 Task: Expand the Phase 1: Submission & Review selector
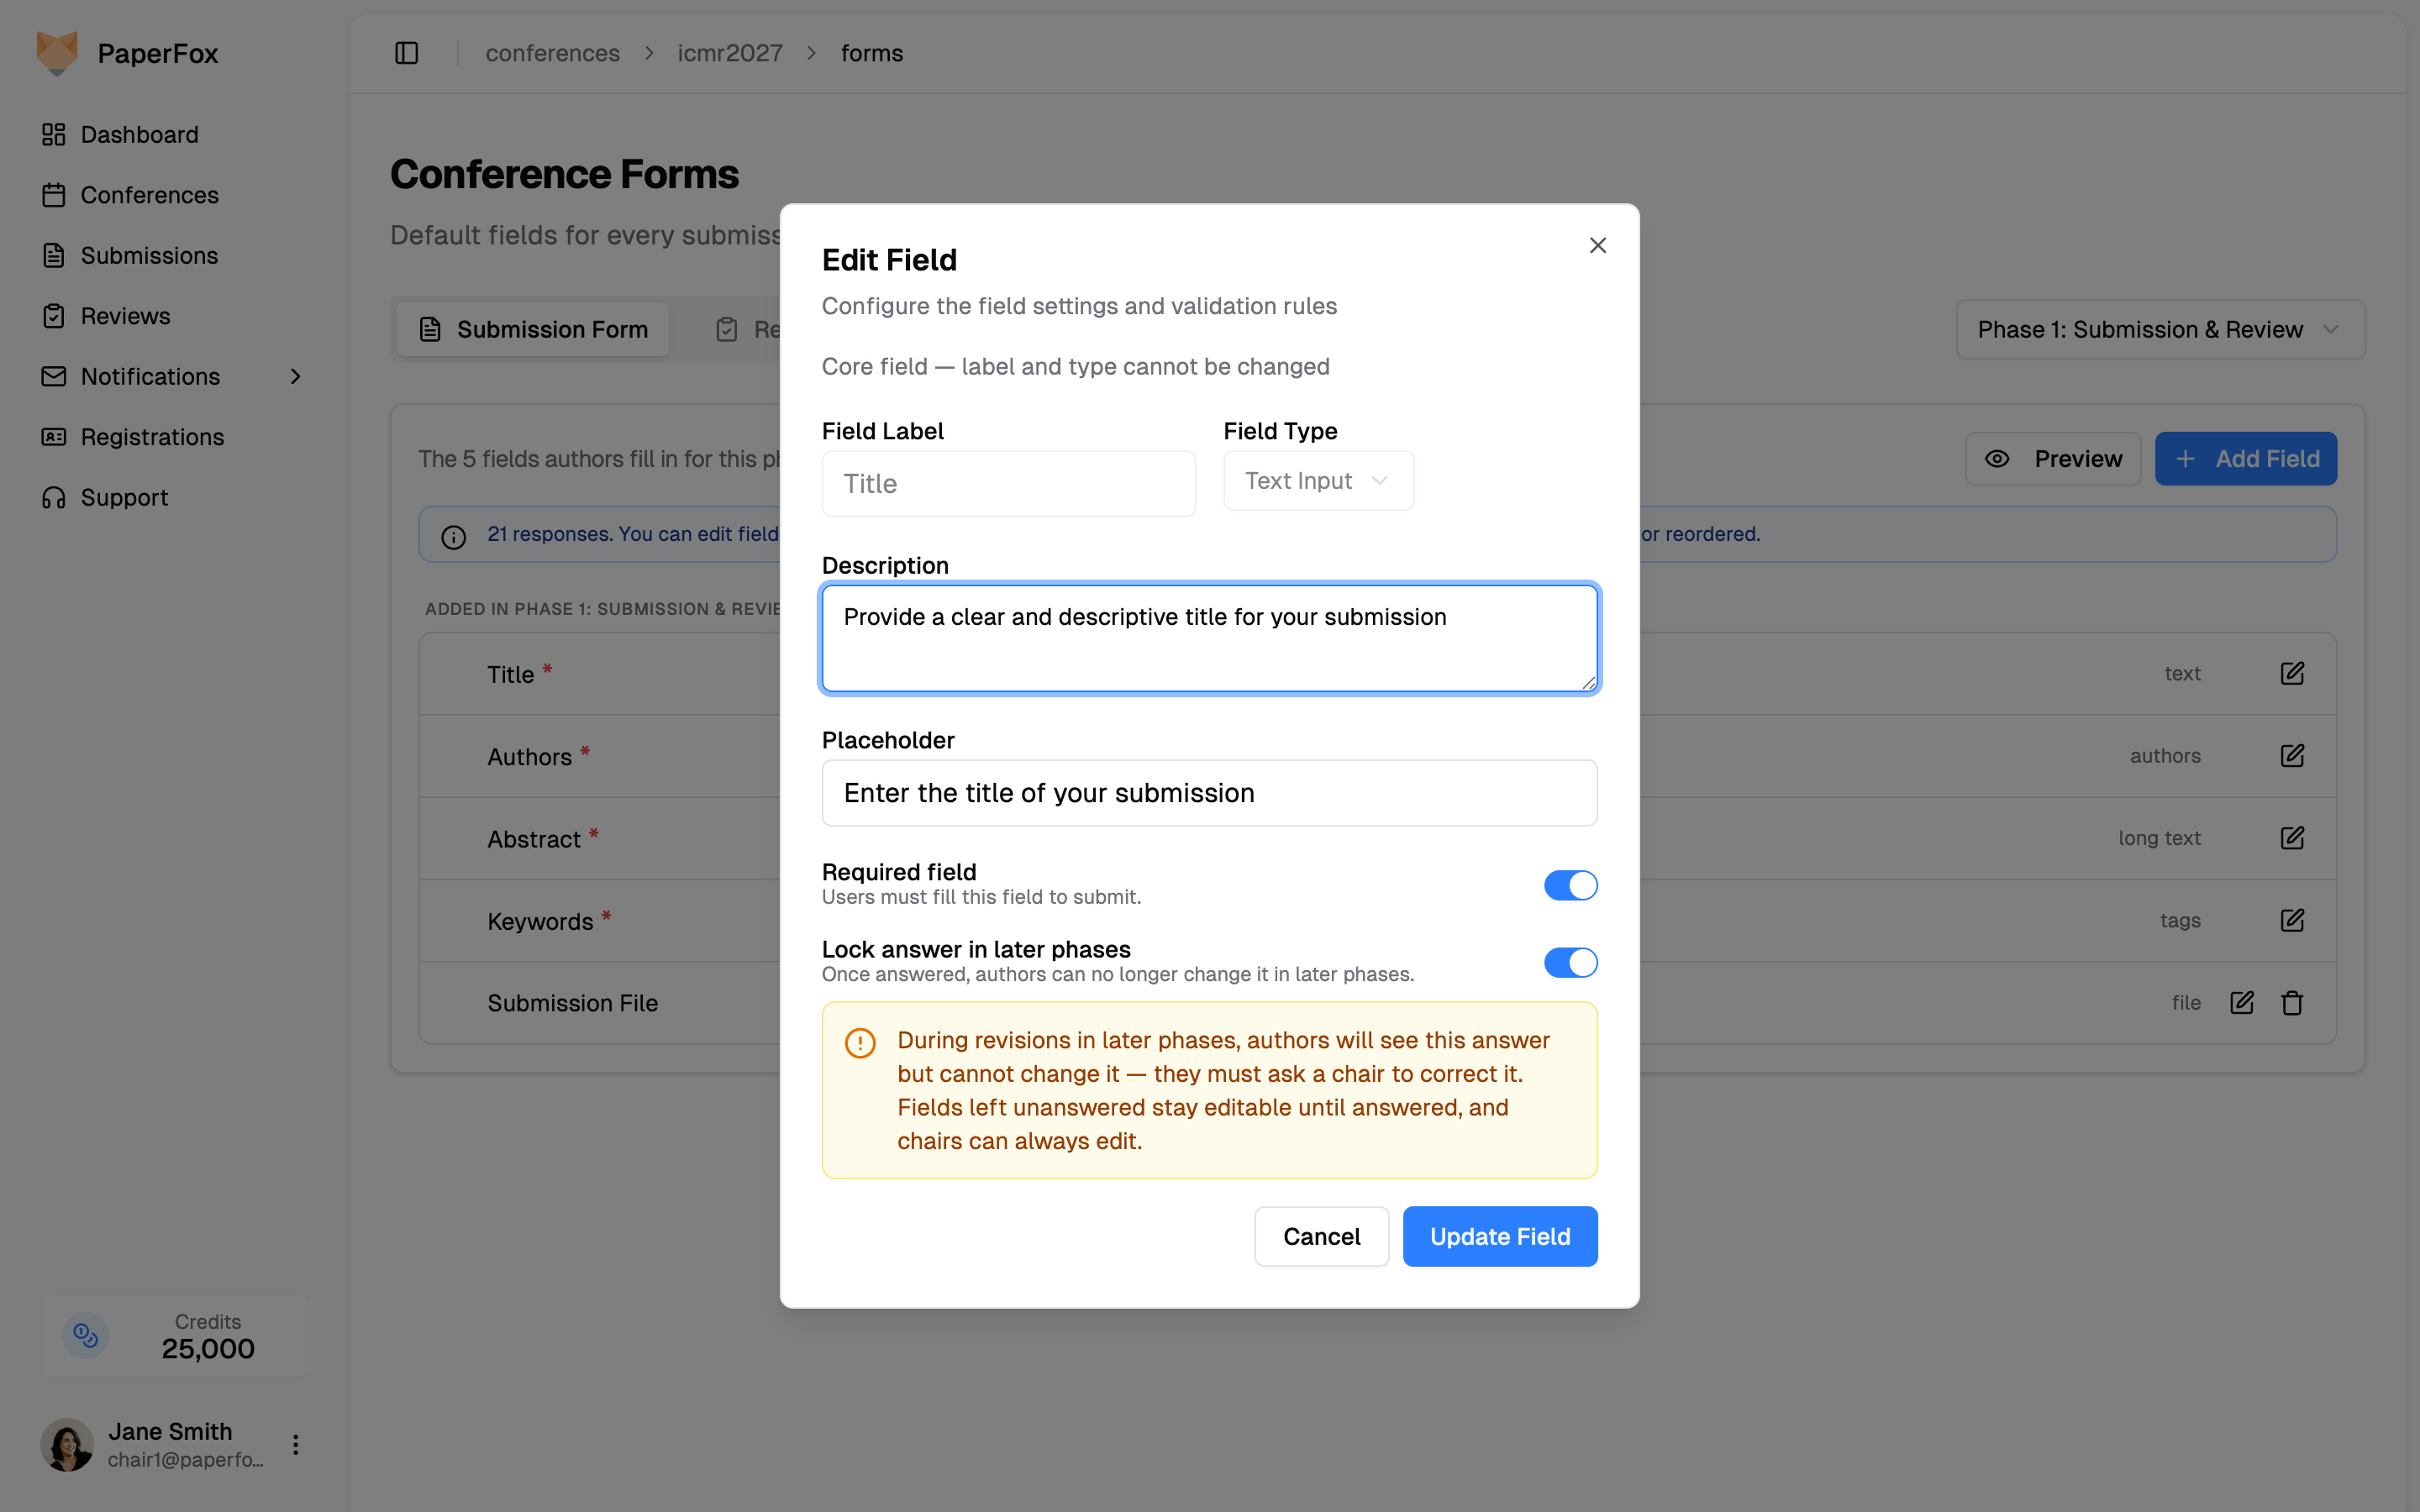pyautogui.click(x=2160, y=329)
